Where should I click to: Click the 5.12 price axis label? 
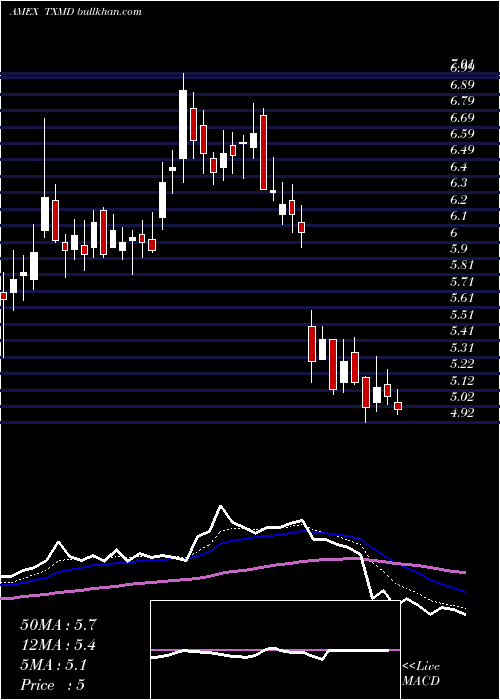coord(462,380)
